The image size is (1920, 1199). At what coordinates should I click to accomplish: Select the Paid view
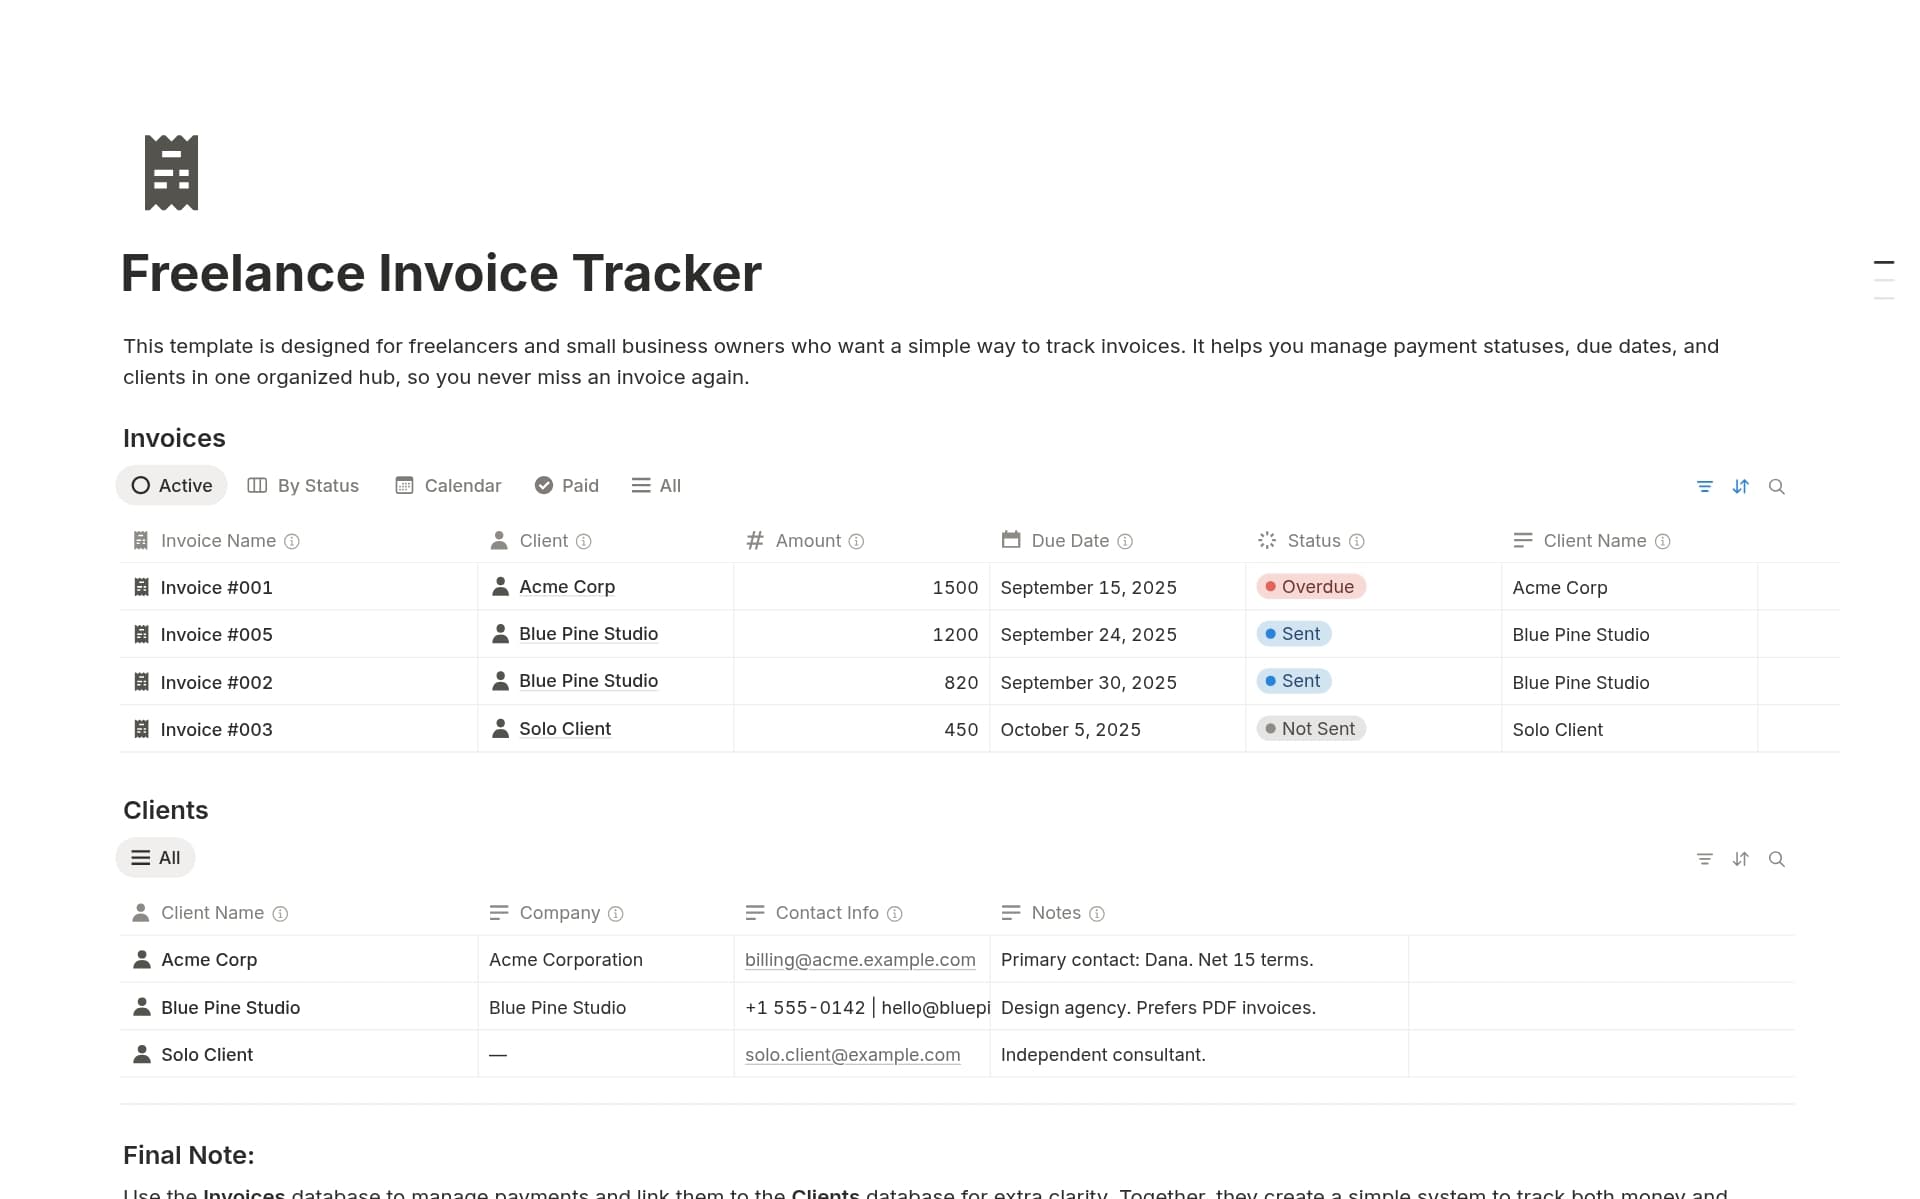point(566,485)
